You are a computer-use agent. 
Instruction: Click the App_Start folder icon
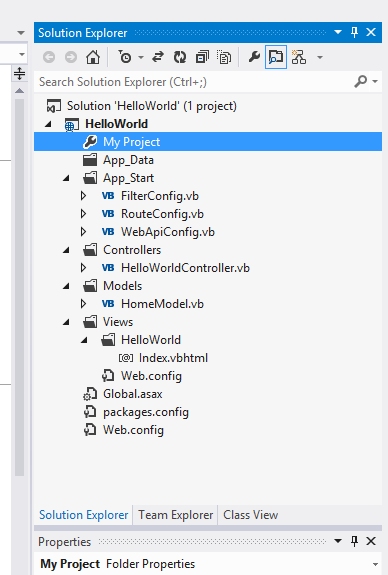[x=90, y=178]
